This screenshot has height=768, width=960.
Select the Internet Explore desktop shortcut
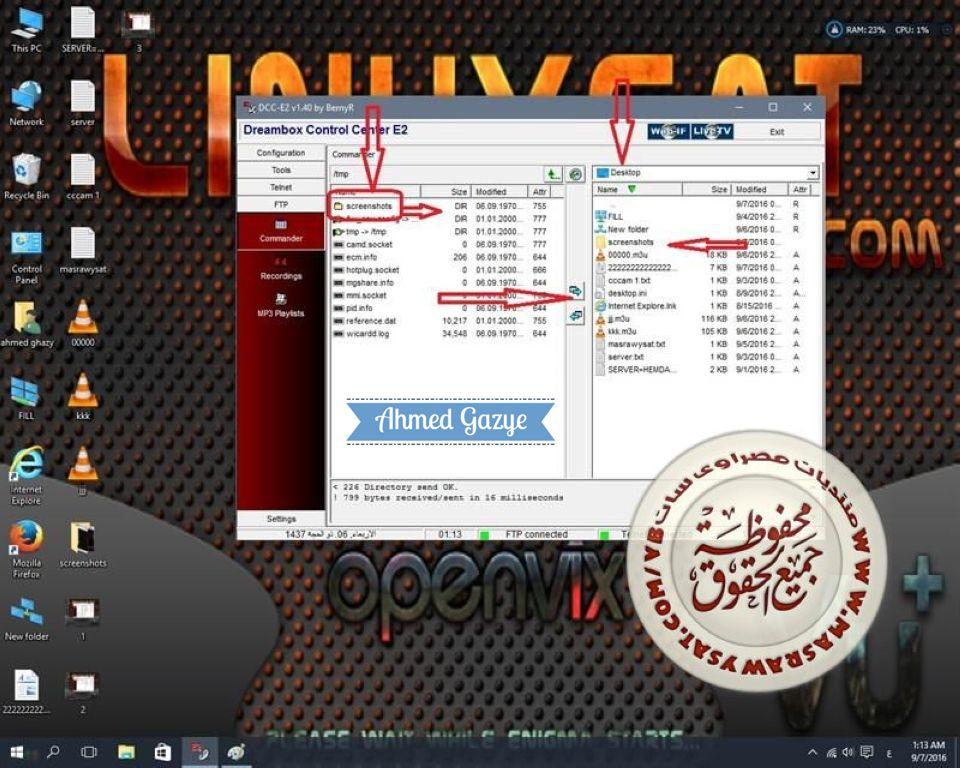click(x=26, y=476)
